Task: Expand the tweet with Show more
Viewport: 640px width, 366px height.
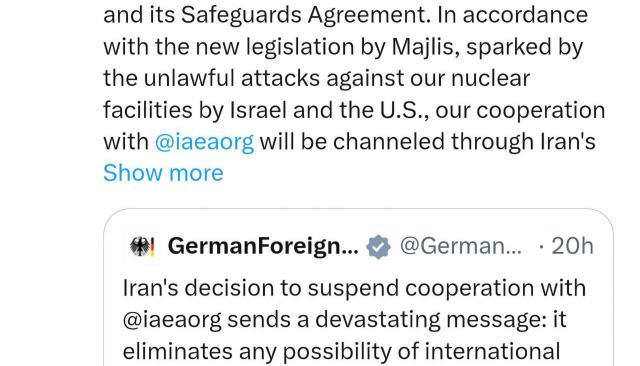Action: click(x=163, y=173)
